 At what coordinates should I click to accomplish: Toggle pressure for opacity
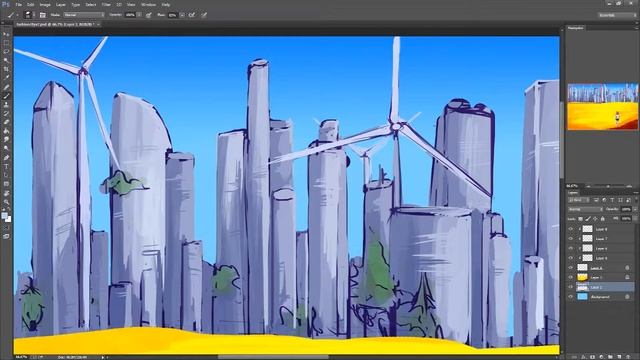(149, 15)
